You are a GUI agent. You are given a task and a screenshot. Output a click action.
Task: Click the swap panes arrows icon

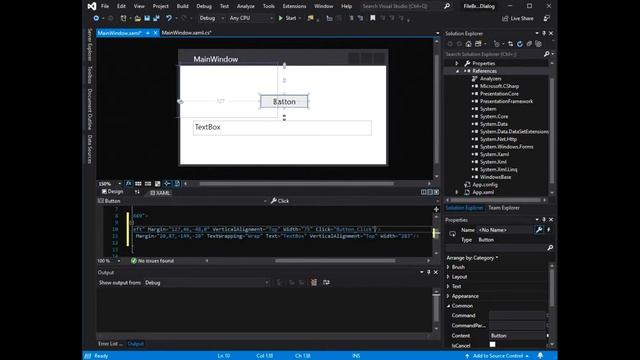pyautogui.click(x=137, y=192)
